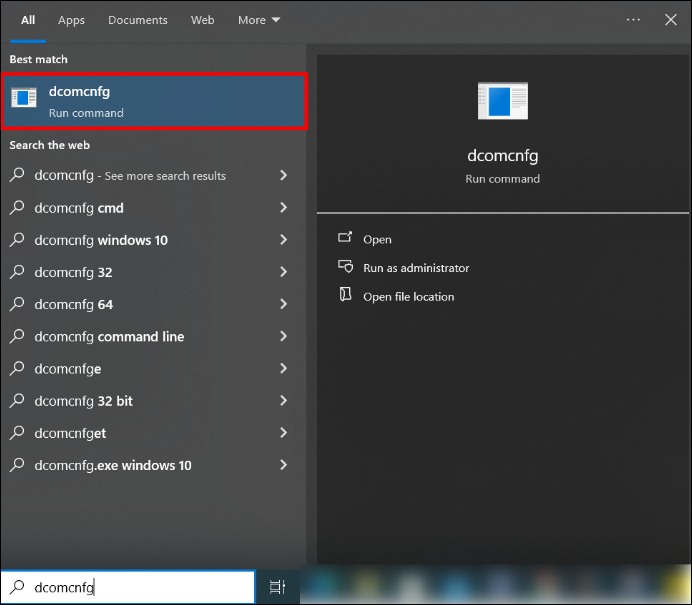Open the More dropdown filter
The image size is (692, 605).
(259, 20)
